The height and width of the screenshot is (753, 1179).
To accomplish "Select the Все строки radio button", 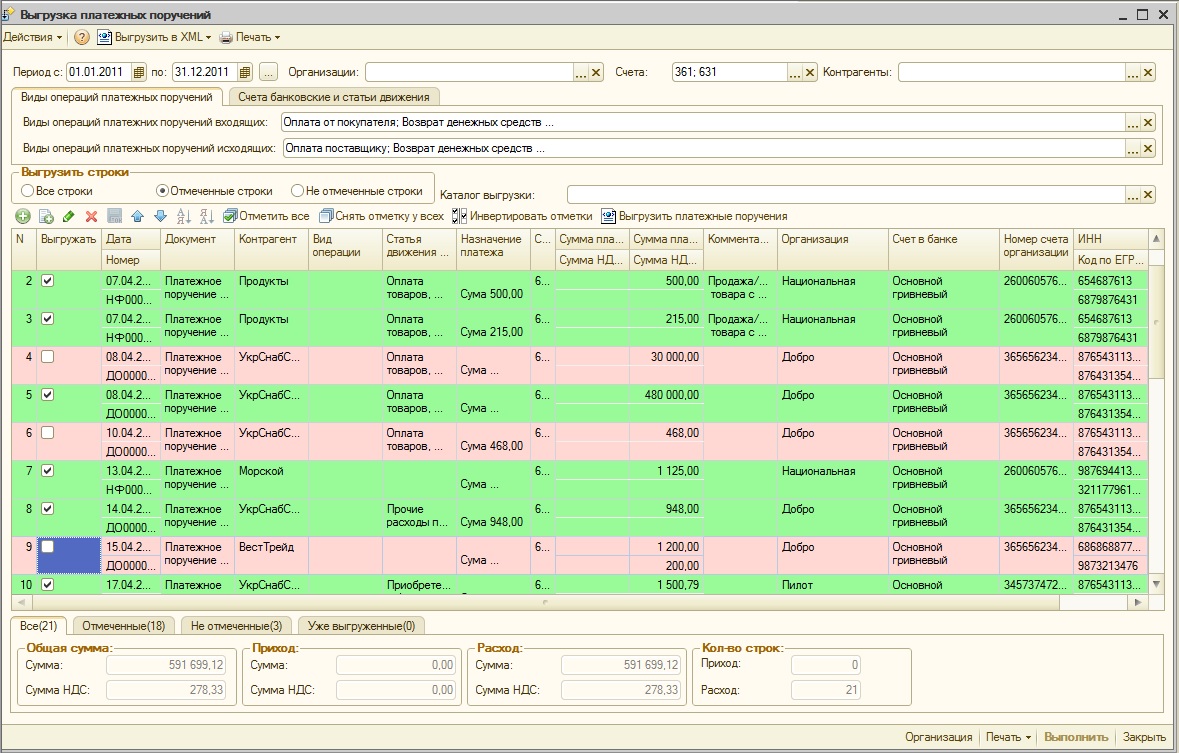I will coord(28,191).
